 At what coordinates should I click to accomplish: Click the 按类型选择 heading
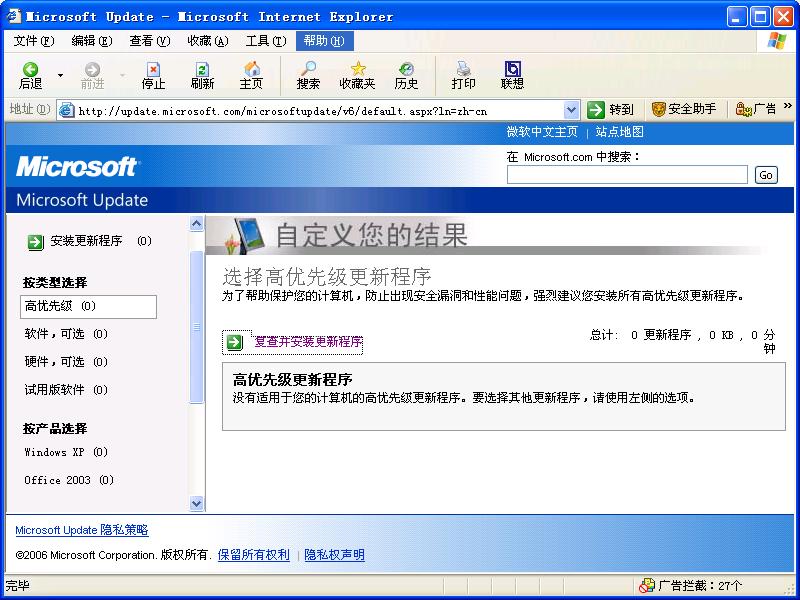coord(55,283)
